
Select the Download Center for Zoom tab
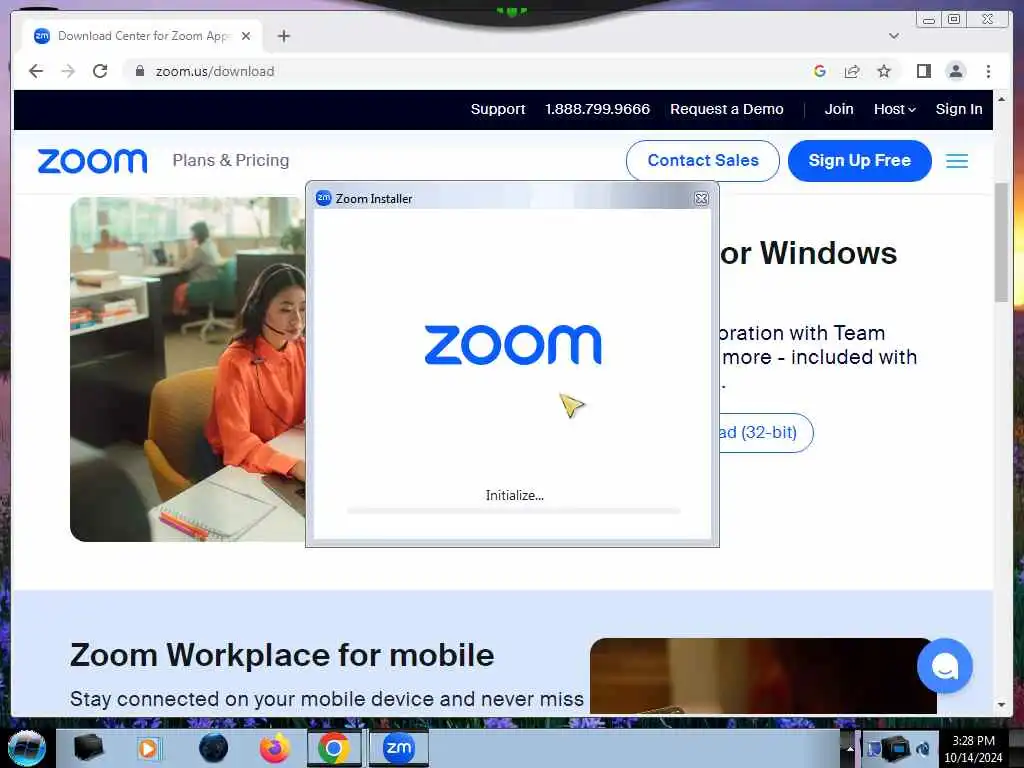pos(142,36)
